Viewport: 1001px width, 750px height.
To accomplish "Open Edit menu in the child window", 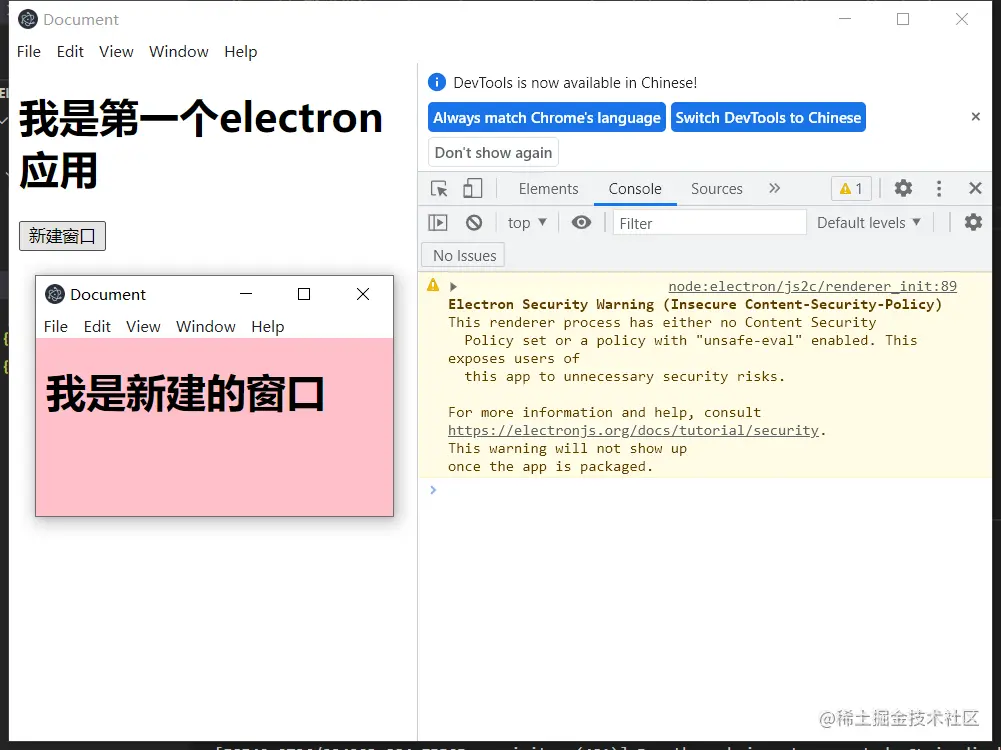I will 97,327.
